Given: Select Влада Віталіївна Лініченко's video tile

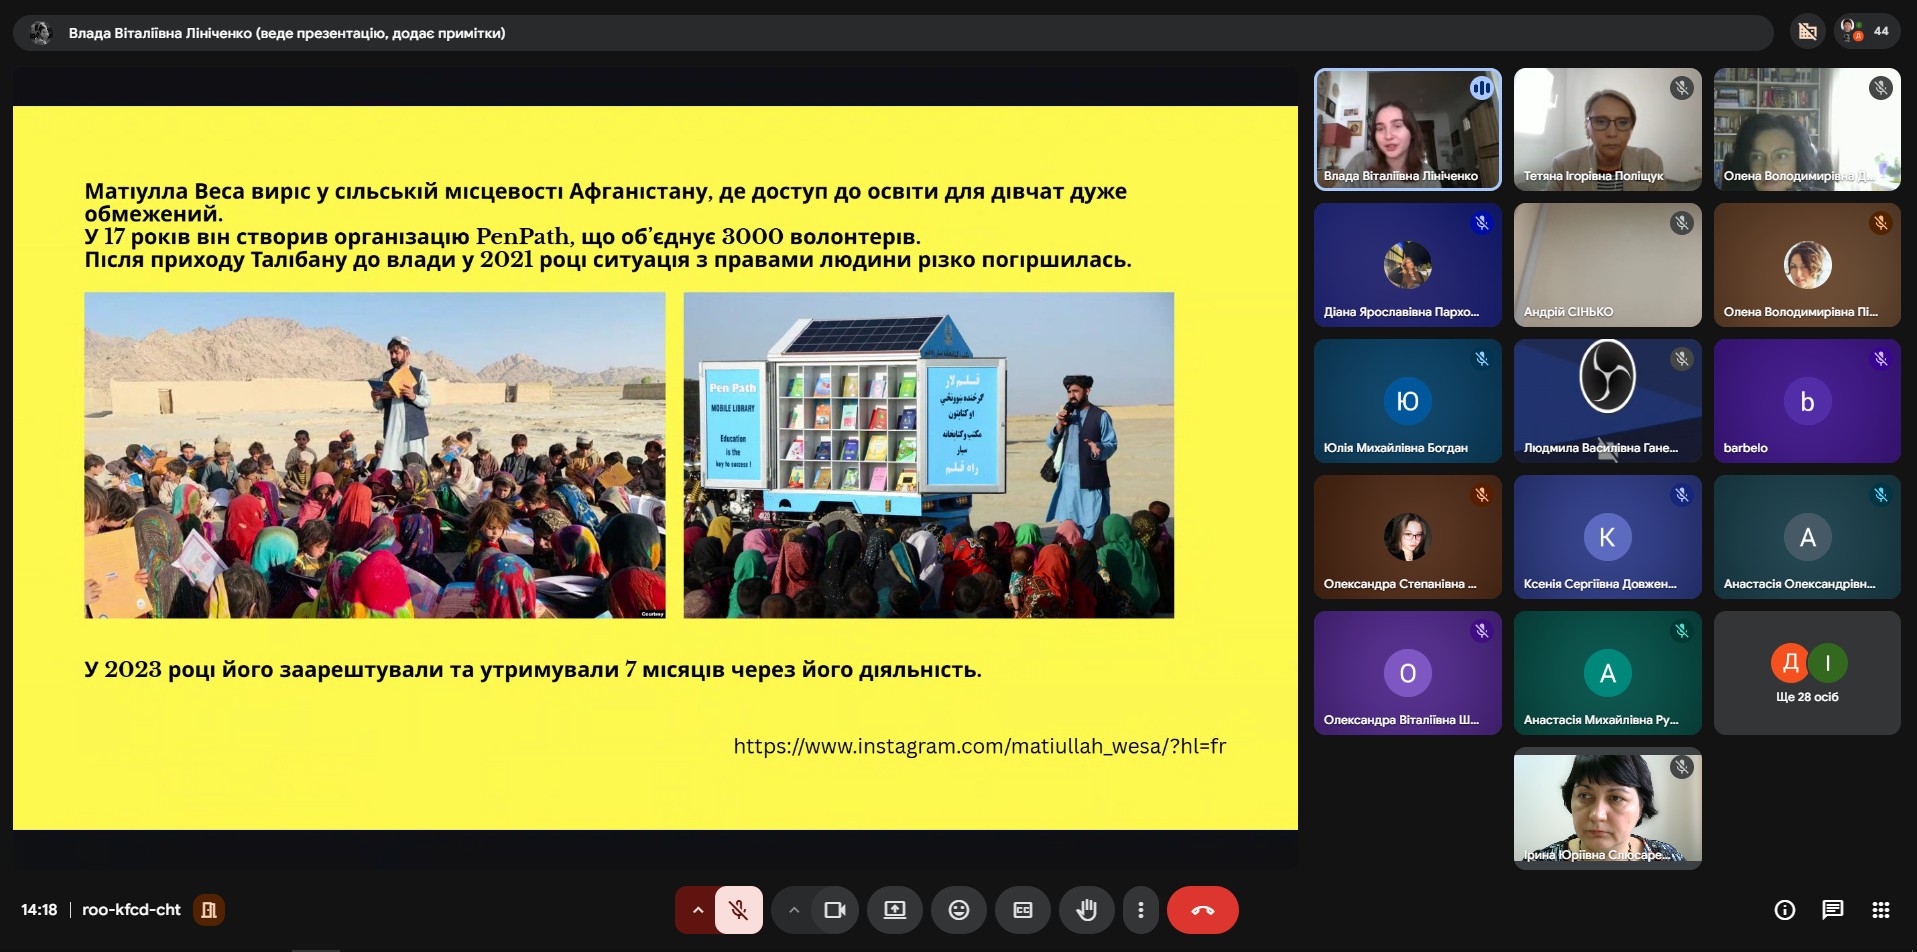Looking at the screenshot, I should click(x=1407, y=129).
